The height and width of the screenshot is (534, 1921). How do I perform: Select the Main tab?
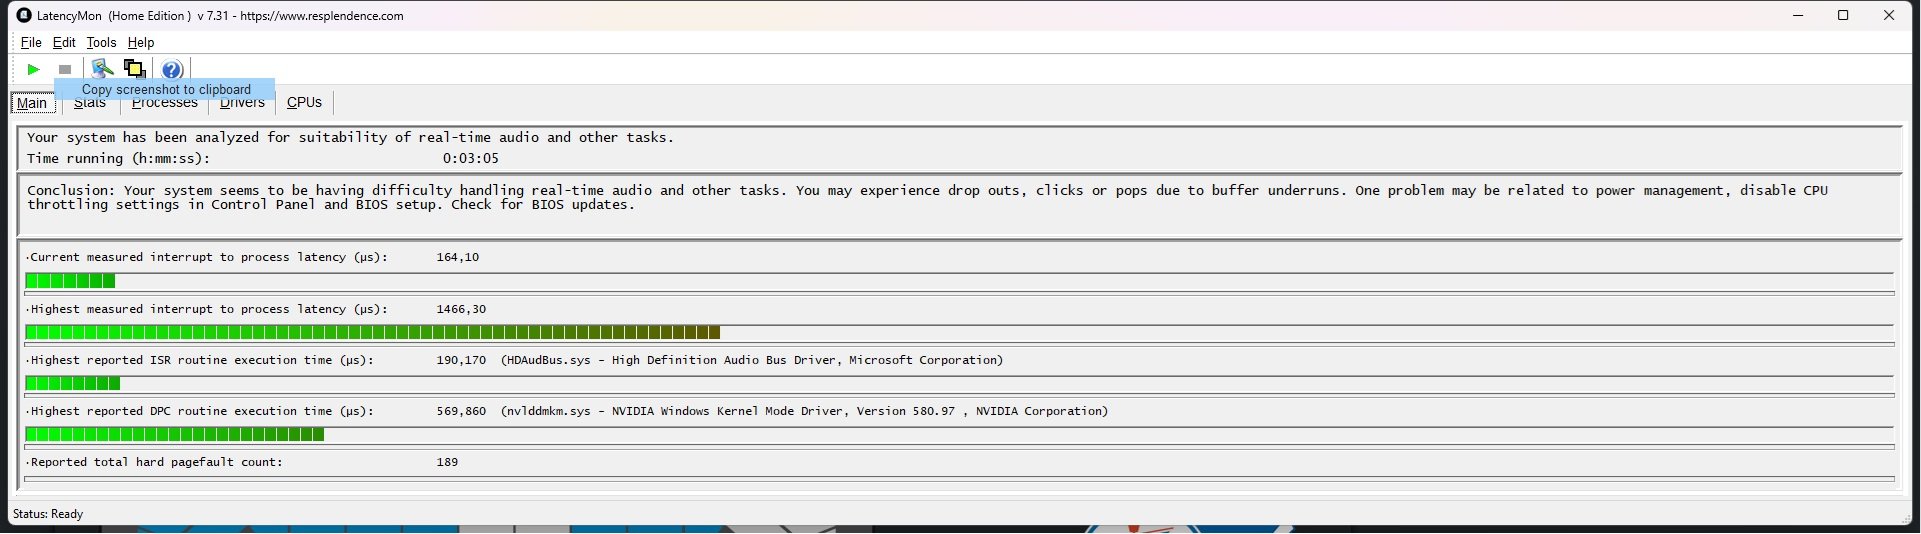coord(32,103)
